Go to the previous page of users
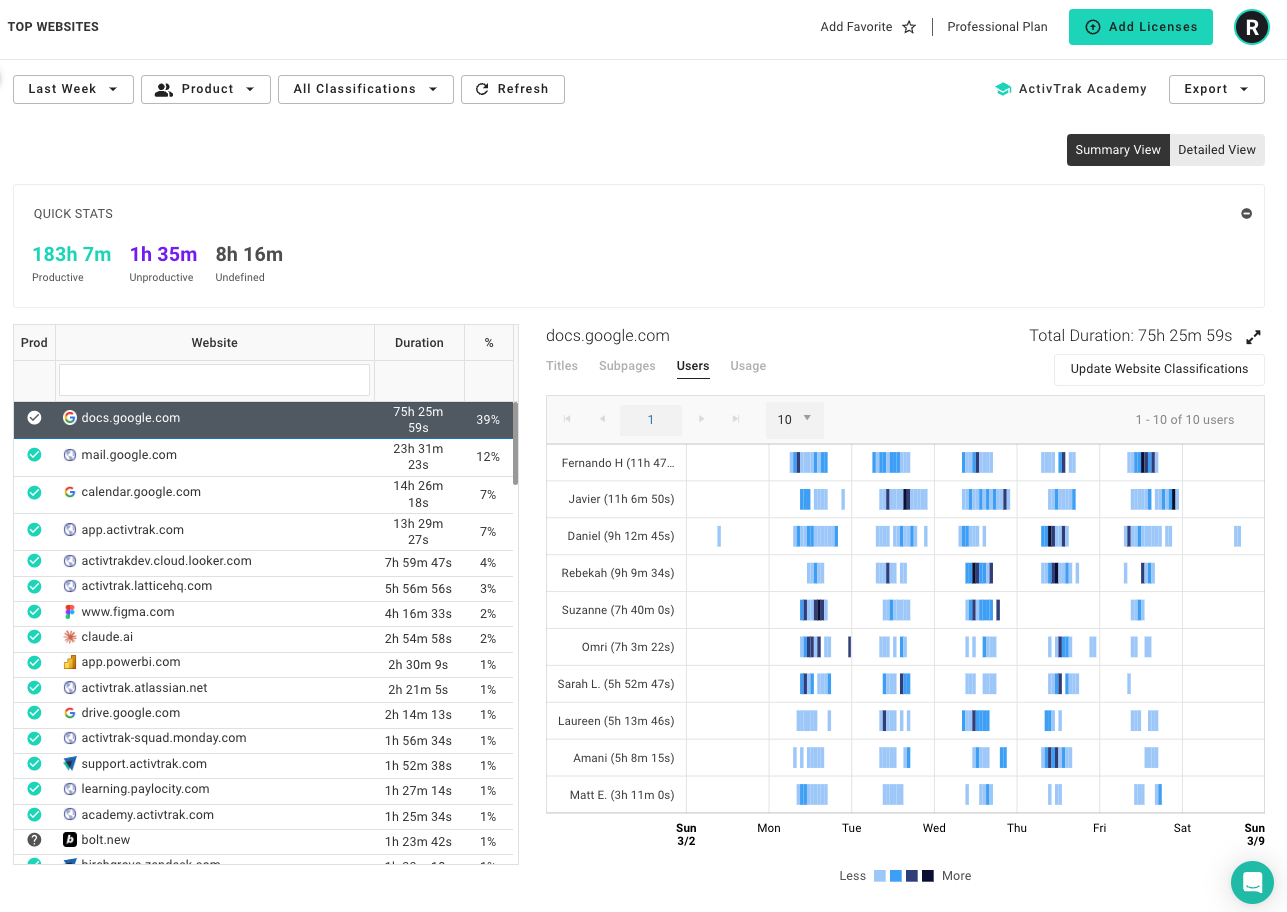1287x912 pixels. (x=602, y=419)
